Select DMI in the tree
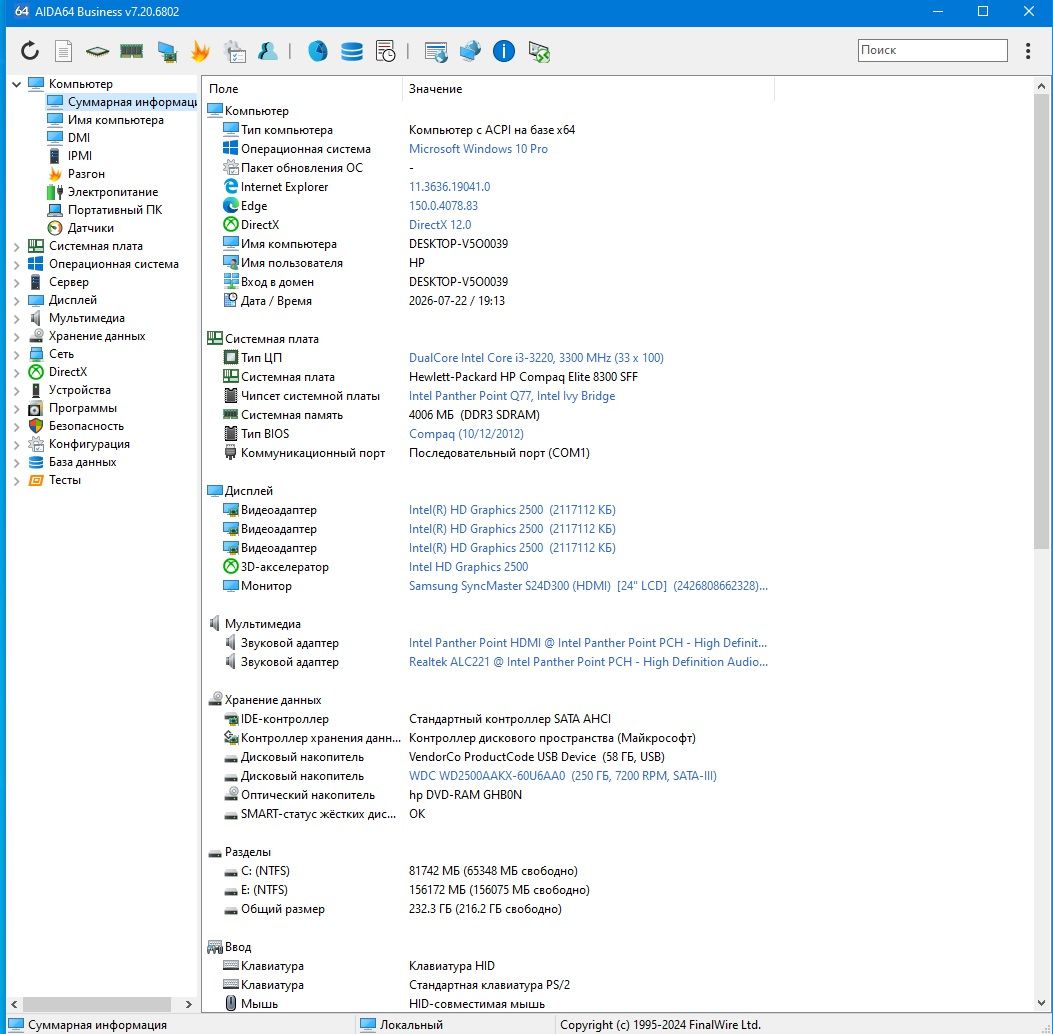The height and width of the screenshot is (1034, 1053). point(79,138)
